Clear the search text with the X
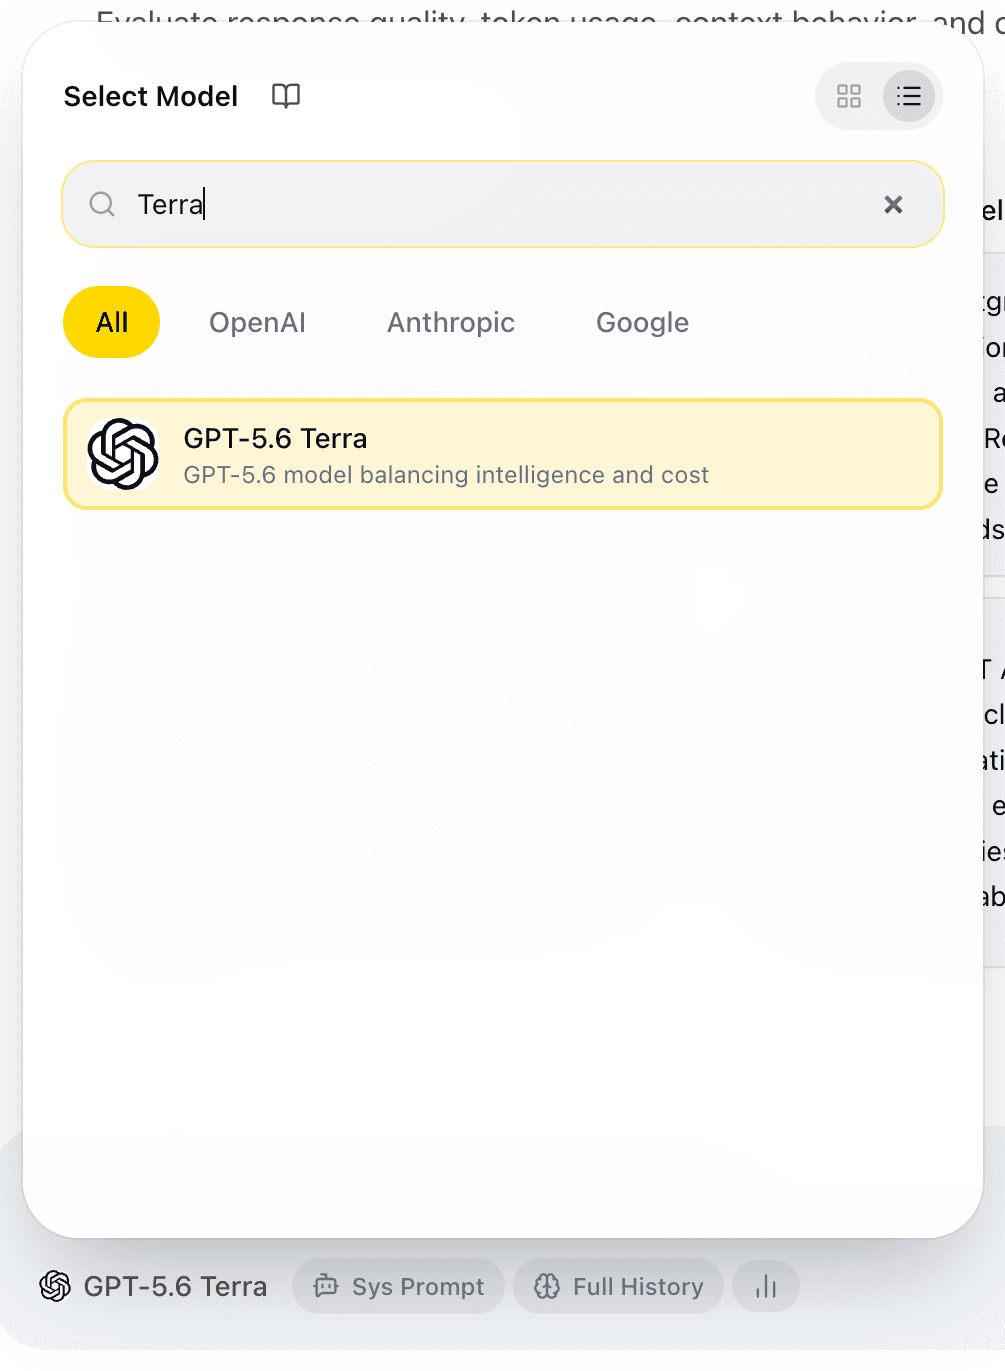The image size is (1005, 1371). tap(893, 204)
